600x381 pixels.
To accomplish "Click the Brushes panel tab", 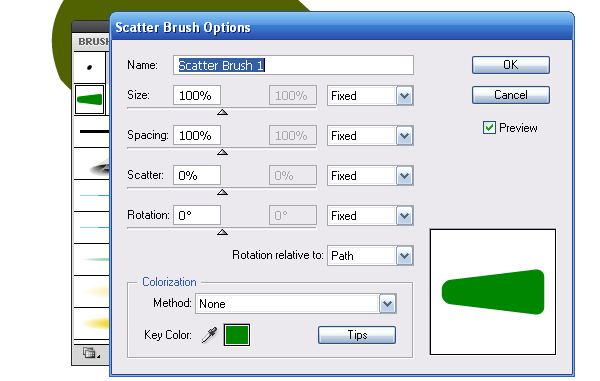I will pos(94,41).
